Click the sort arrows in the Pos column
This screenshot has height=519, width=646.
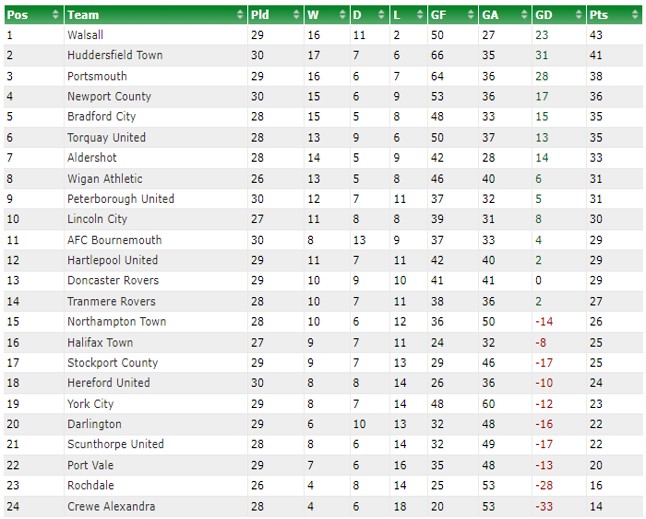click(x=56, y=15)
